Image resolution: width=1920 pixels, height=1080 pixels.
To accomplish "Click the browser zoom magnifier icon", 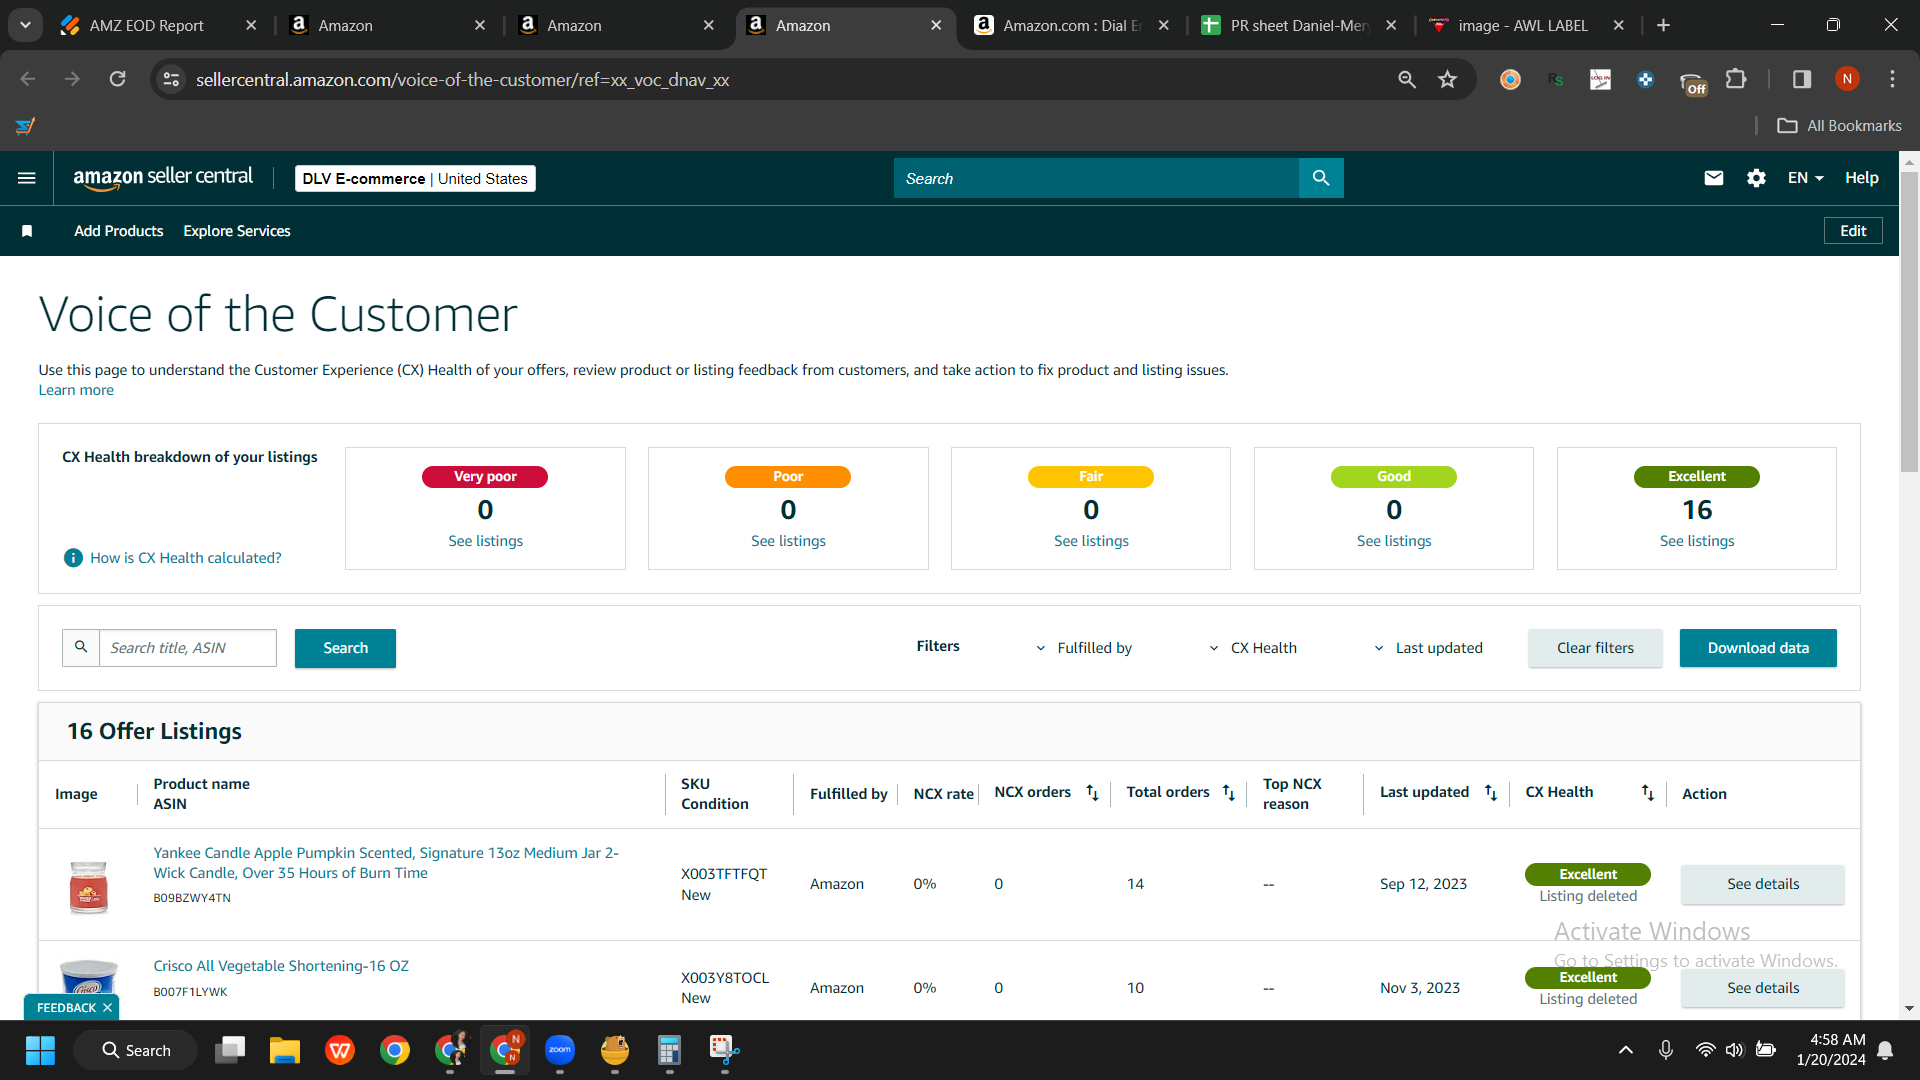I will click(1407, 79).
